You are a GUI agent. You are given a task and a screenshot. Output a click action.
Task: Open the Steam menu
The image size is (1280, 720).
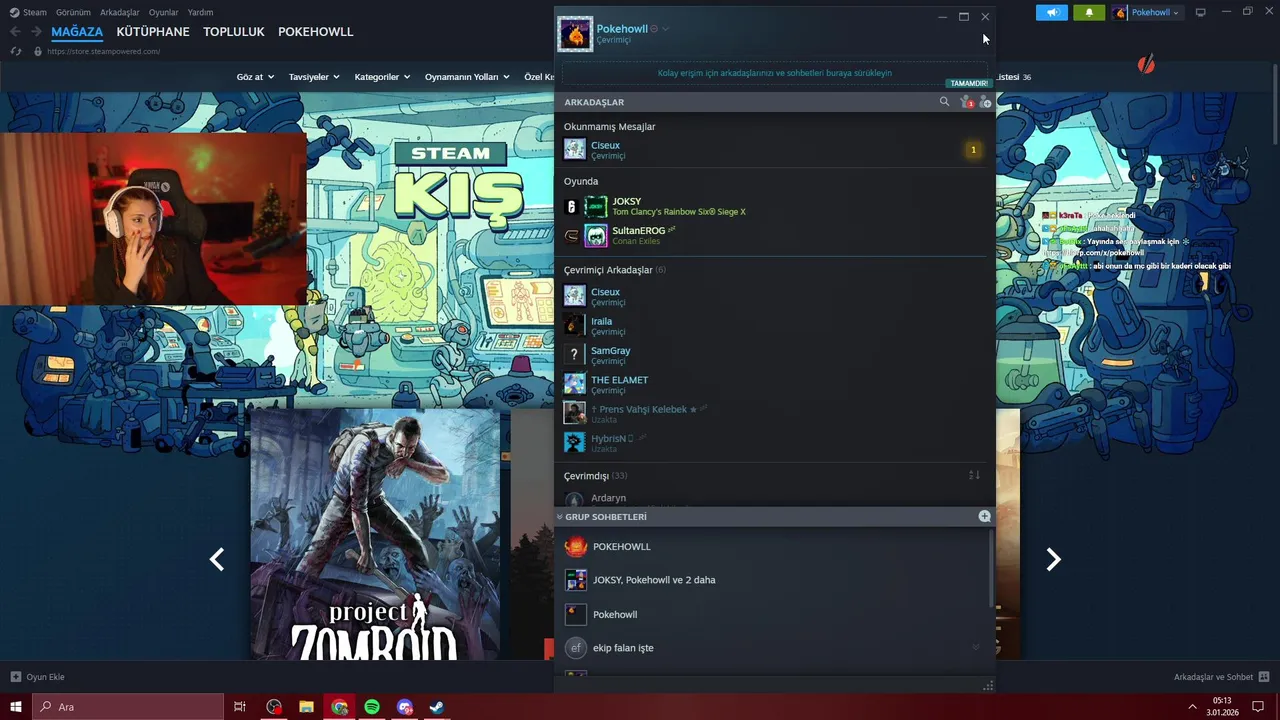(x=28, y=12)
